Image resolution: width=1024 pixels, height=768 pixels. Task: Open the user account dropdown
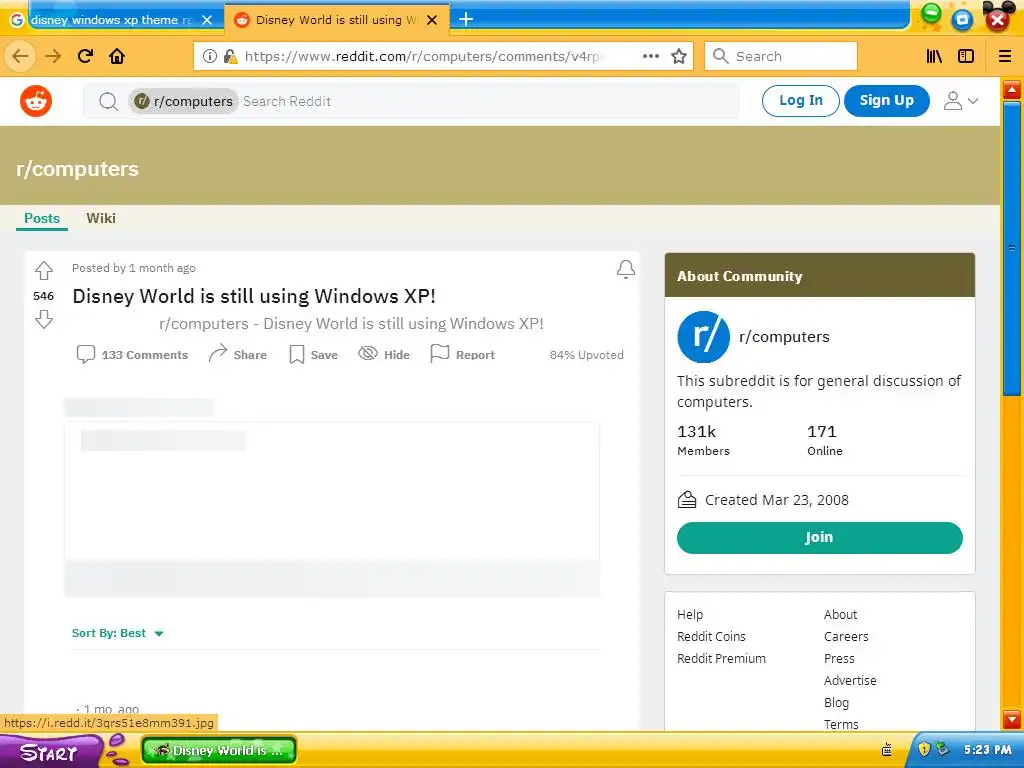[961, 101]
